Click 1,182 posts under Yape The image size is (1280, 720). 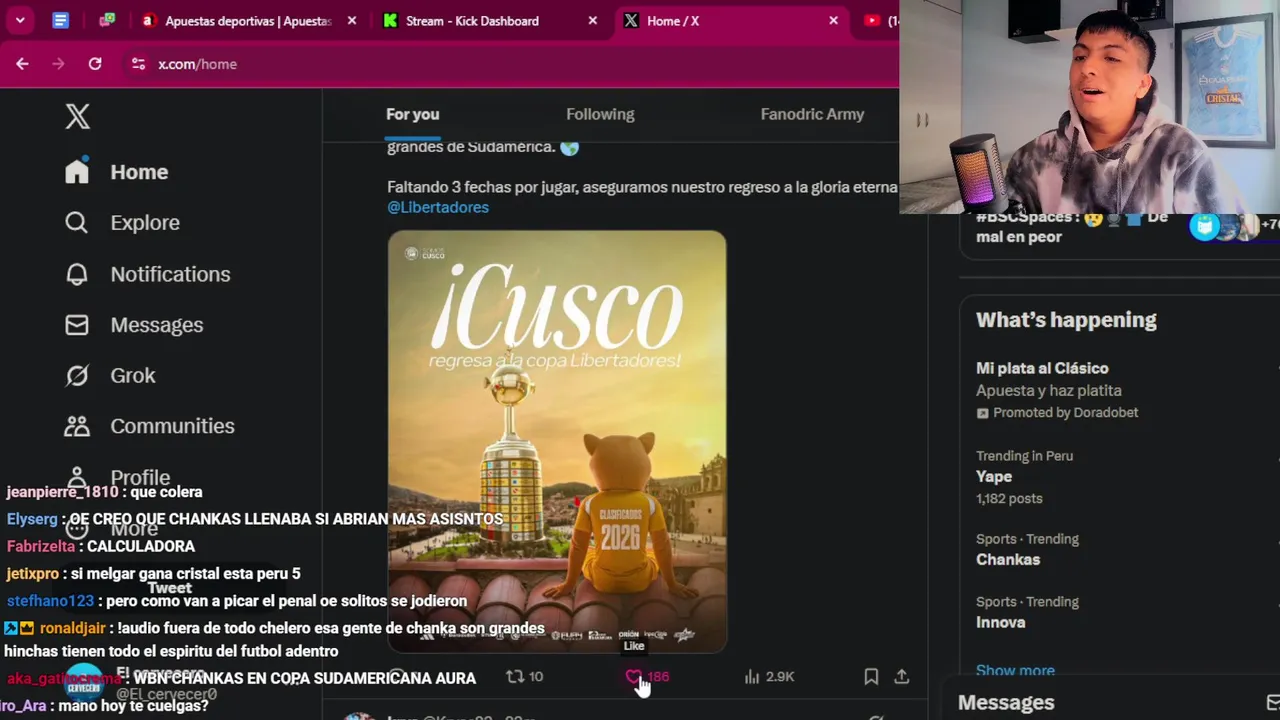[x=1009, y=498]
